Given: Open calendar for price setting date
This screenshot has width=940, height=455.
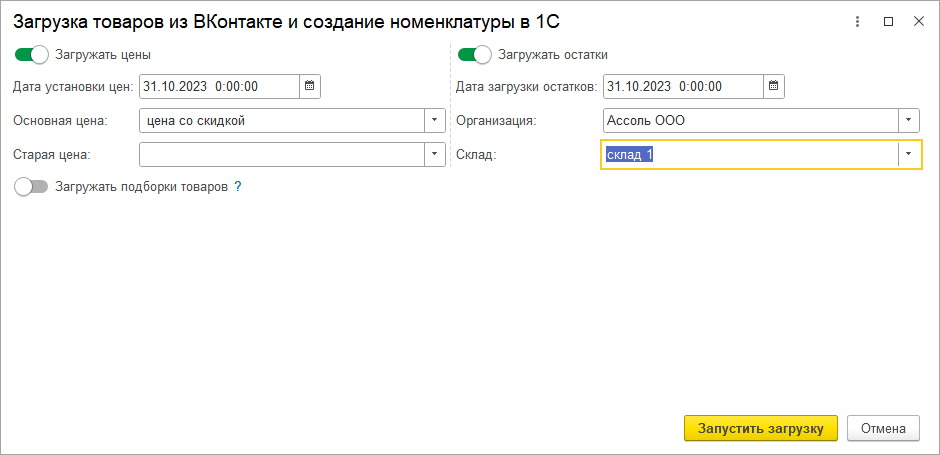Looking at the screenshot, I should click(310, 87).
